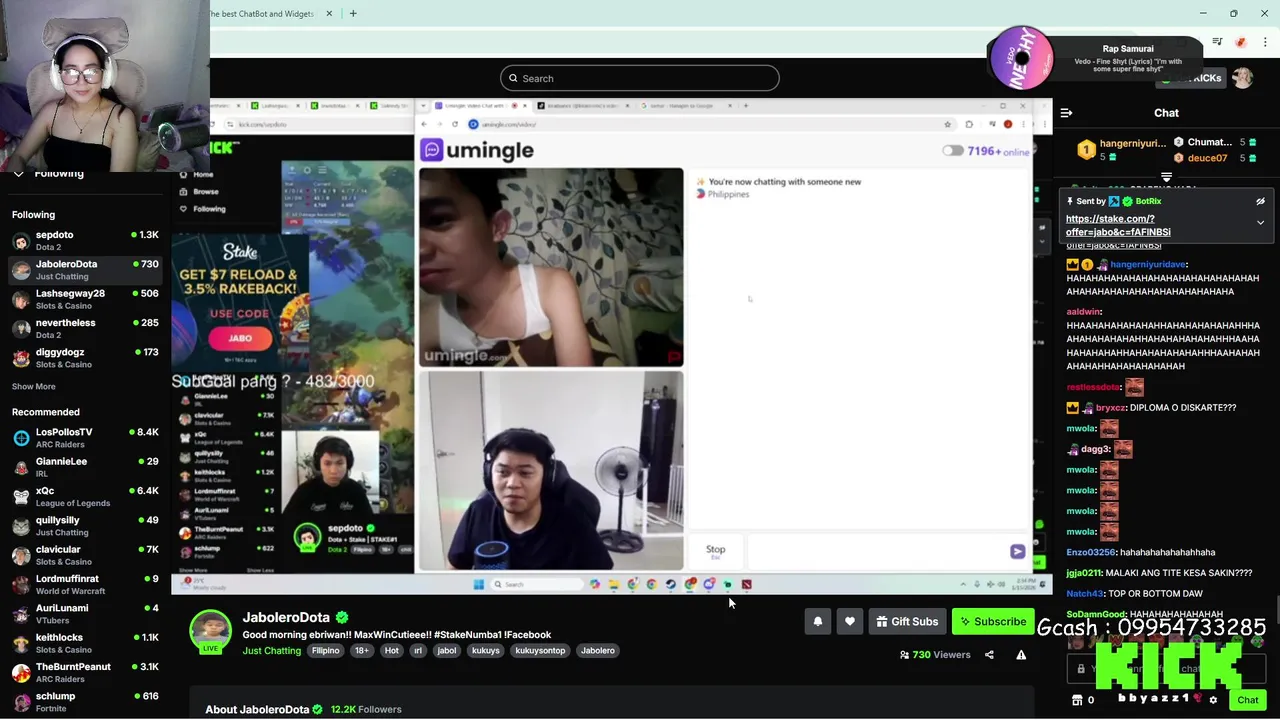Open chat settings gear icon
This screenshot has height=720, width=1280.
[1213, 700]
